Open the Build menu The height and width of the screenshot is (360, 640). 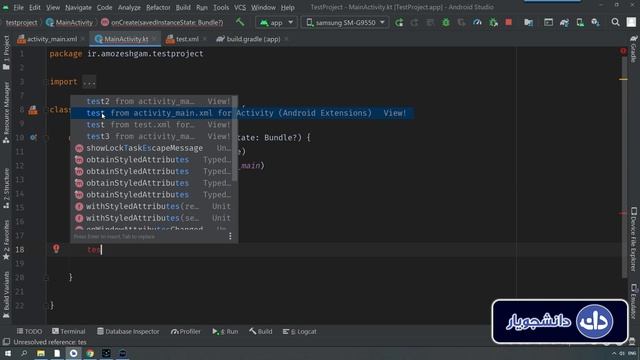183,7
